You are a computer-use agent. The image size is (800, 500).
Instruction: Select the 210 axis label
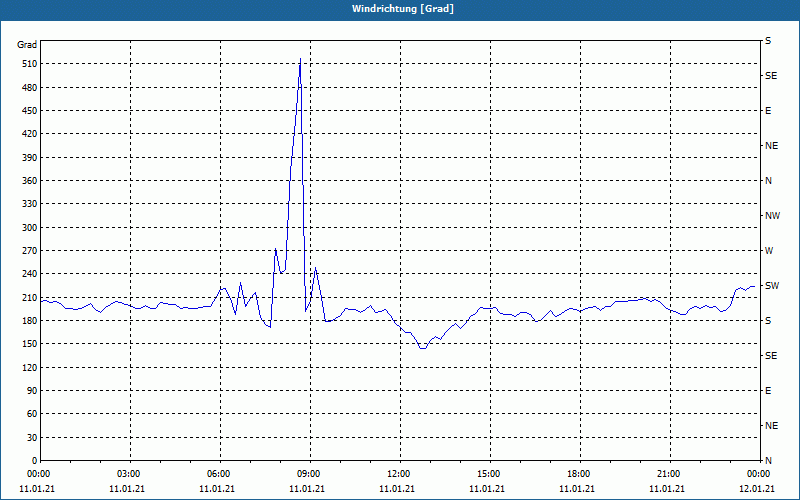pyautogui.click(x=30, y=297)
